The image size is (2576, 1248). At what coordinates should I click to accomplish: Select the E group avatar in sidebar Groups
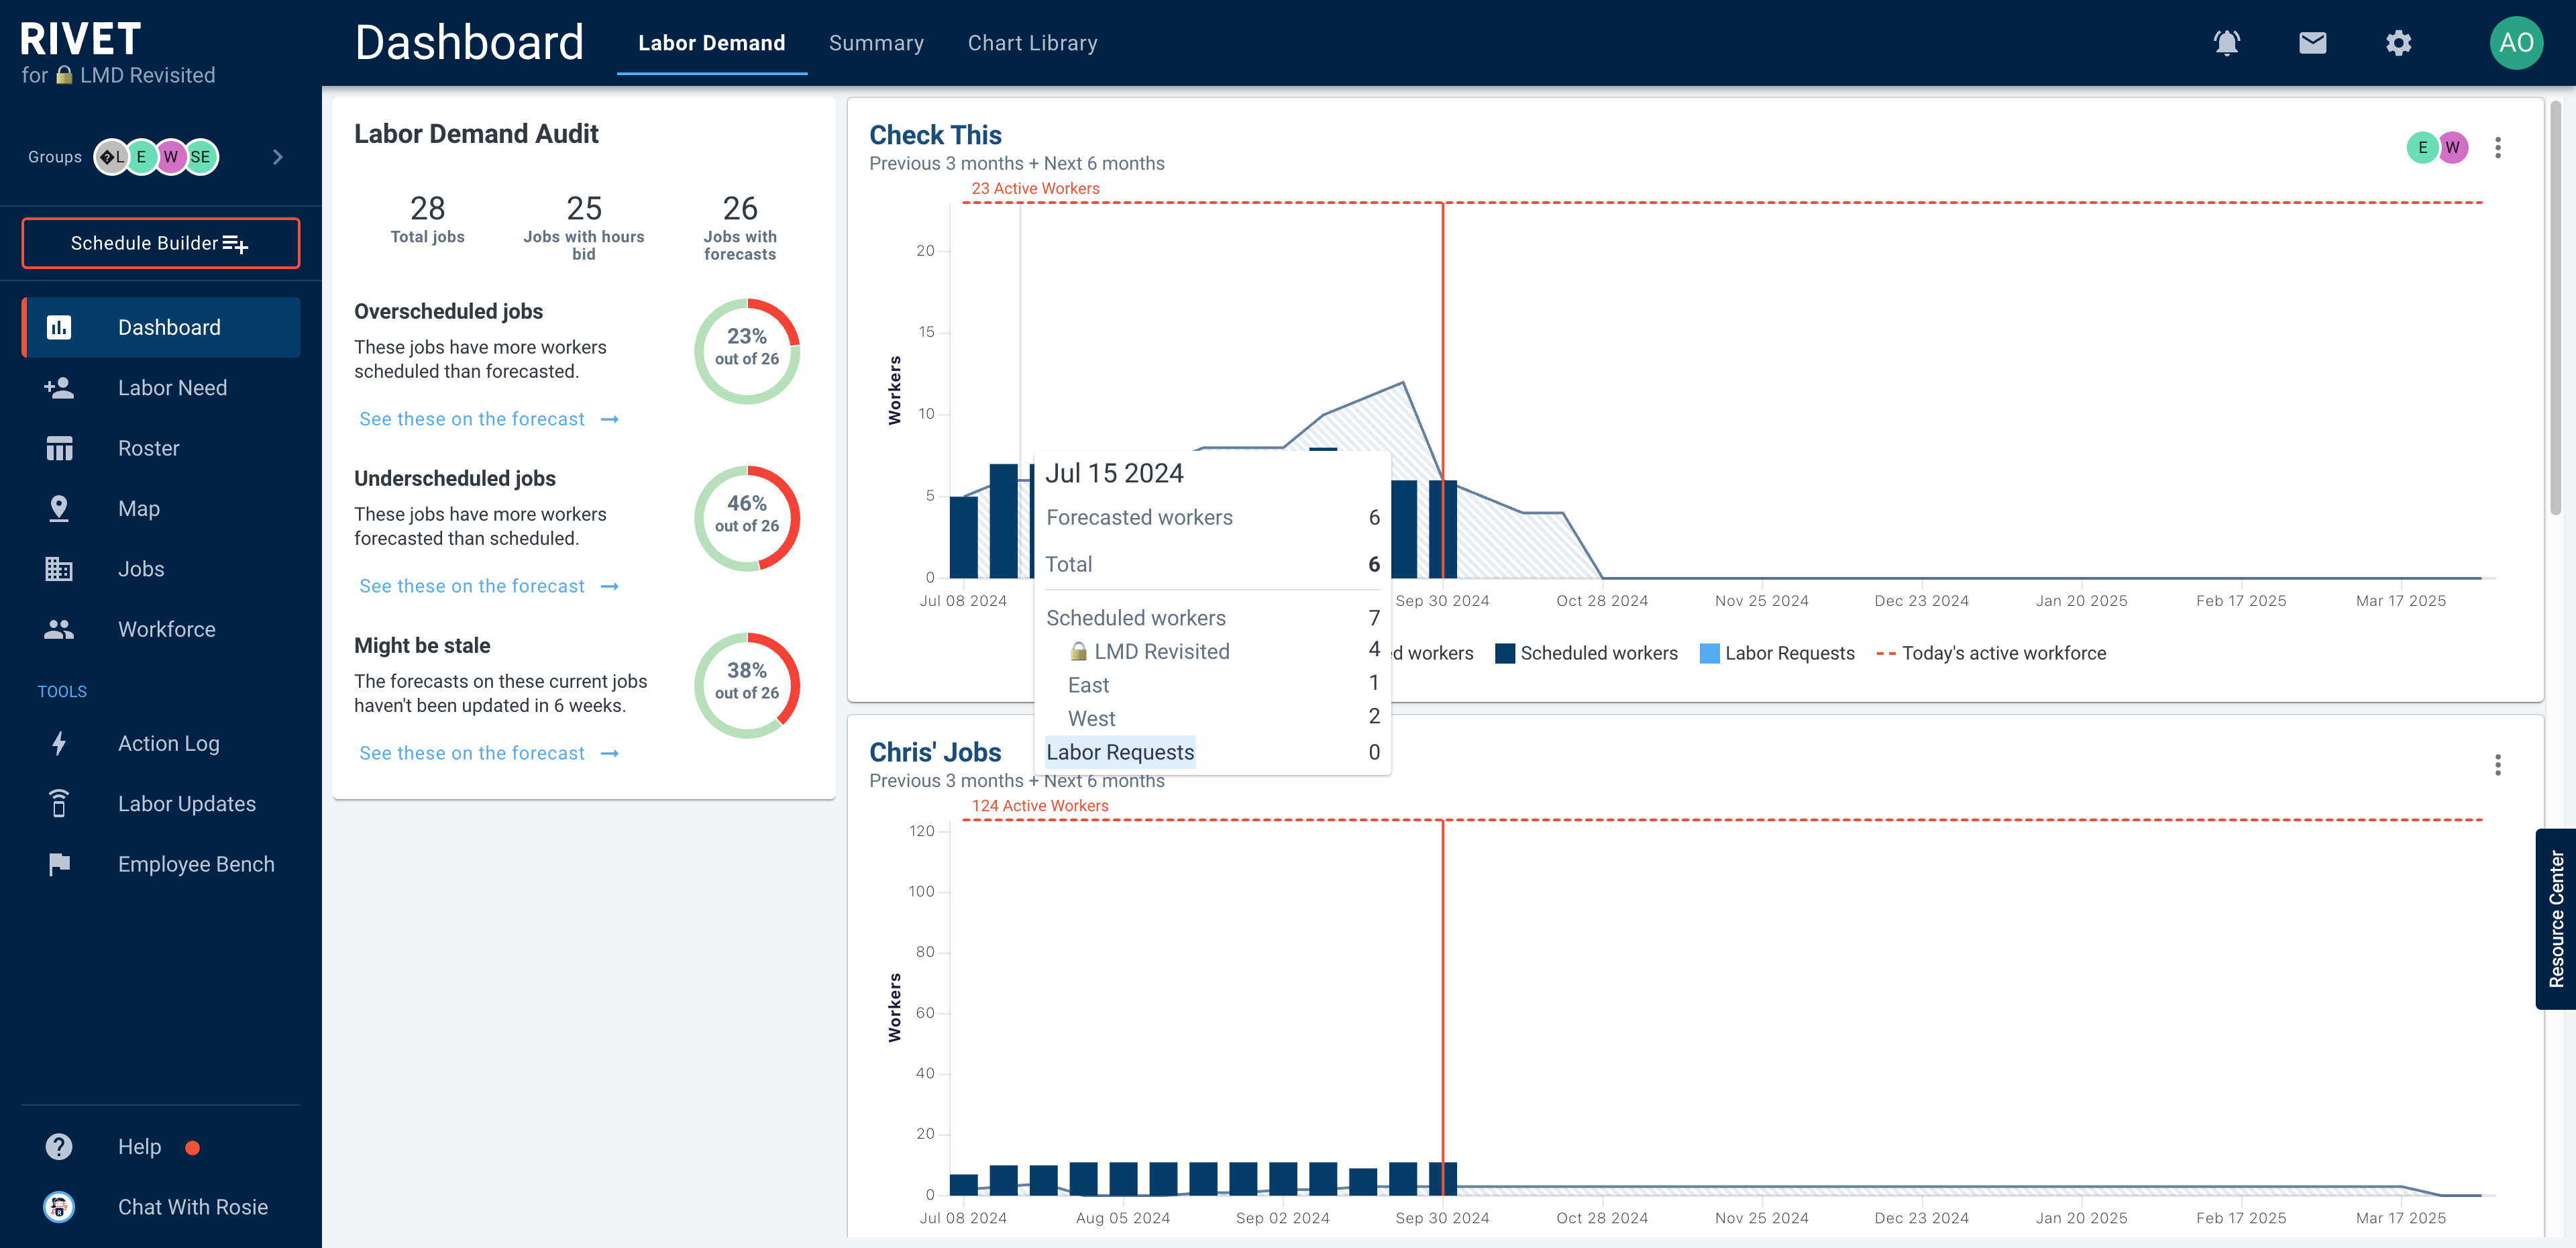[141, 157]
